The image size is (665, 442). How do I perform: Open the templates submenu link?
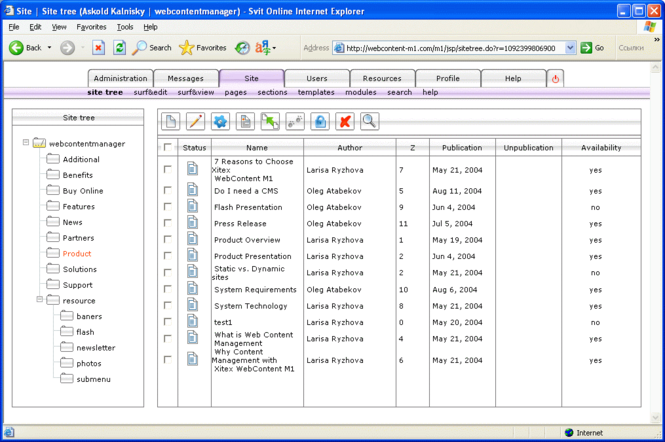[x=316, y=92]
